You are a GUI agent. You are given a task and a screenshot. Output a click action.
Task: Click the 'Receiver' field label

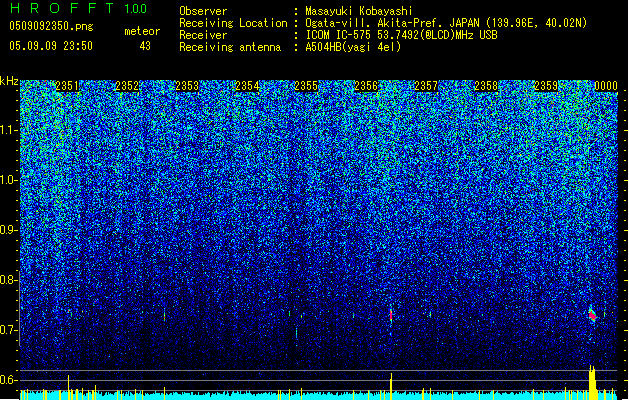[x=203, y=35]
